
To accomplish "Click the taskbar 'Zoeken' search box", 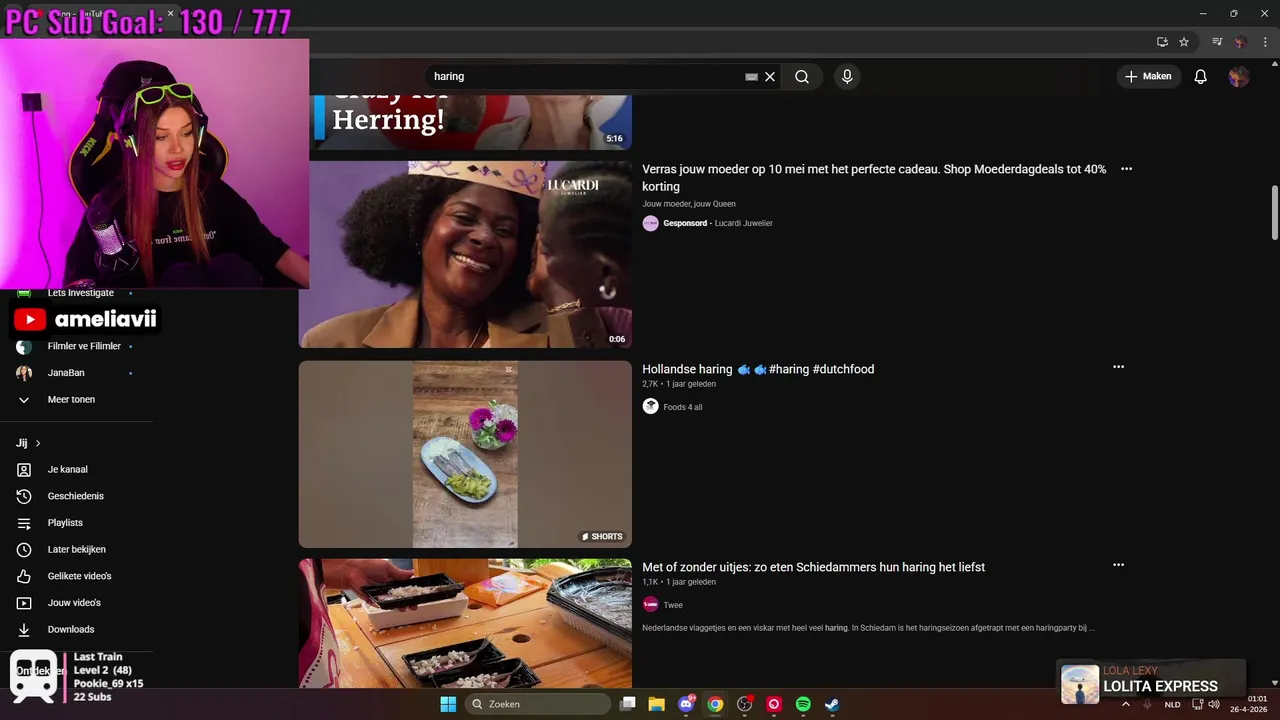I will pos(539,704).
